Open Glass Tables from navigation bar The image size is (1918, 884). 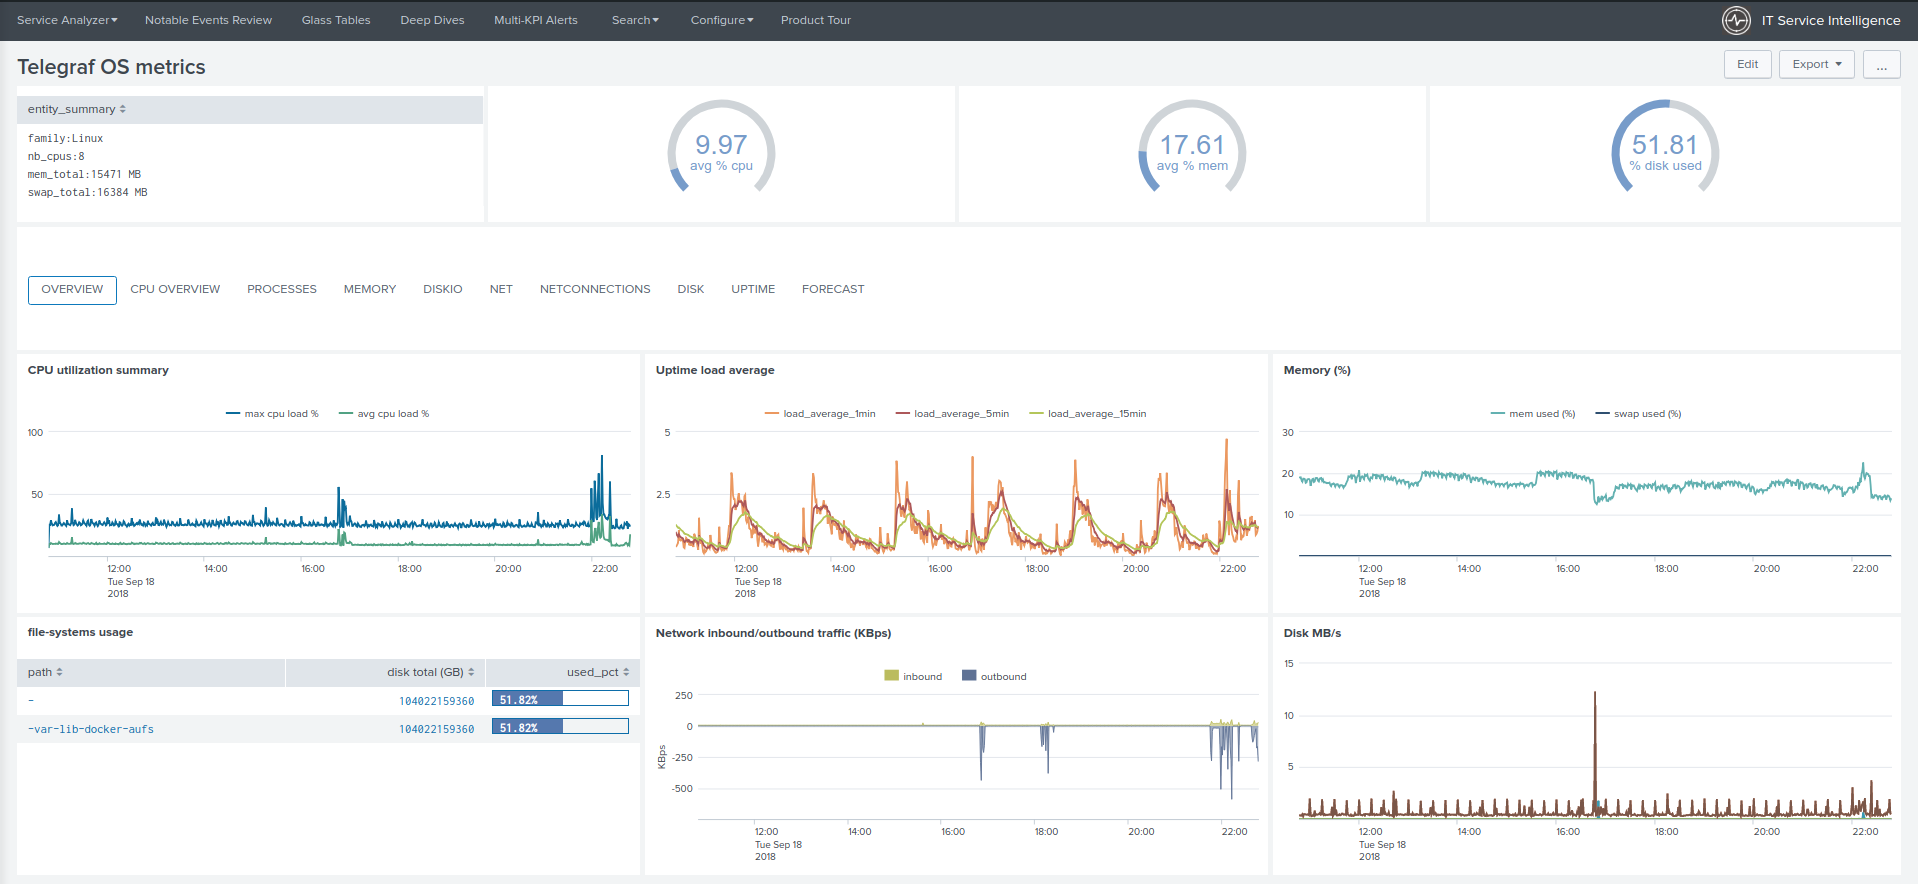pyautogui.click(x=336, y=20)
